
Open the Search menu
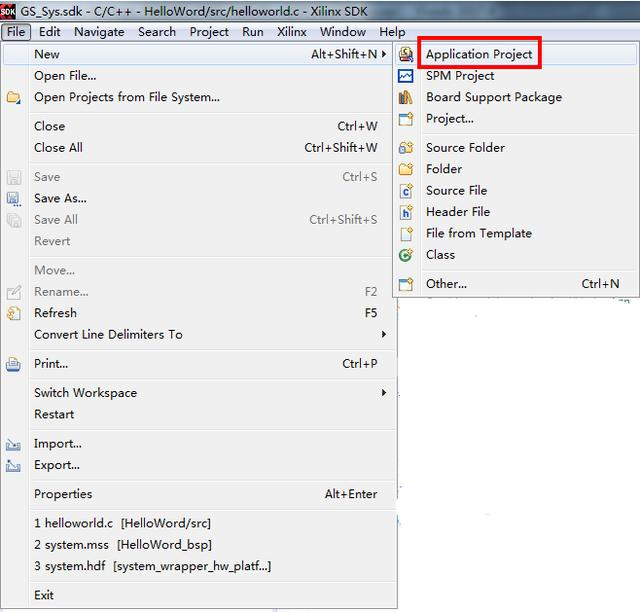(x=157, y=32)
